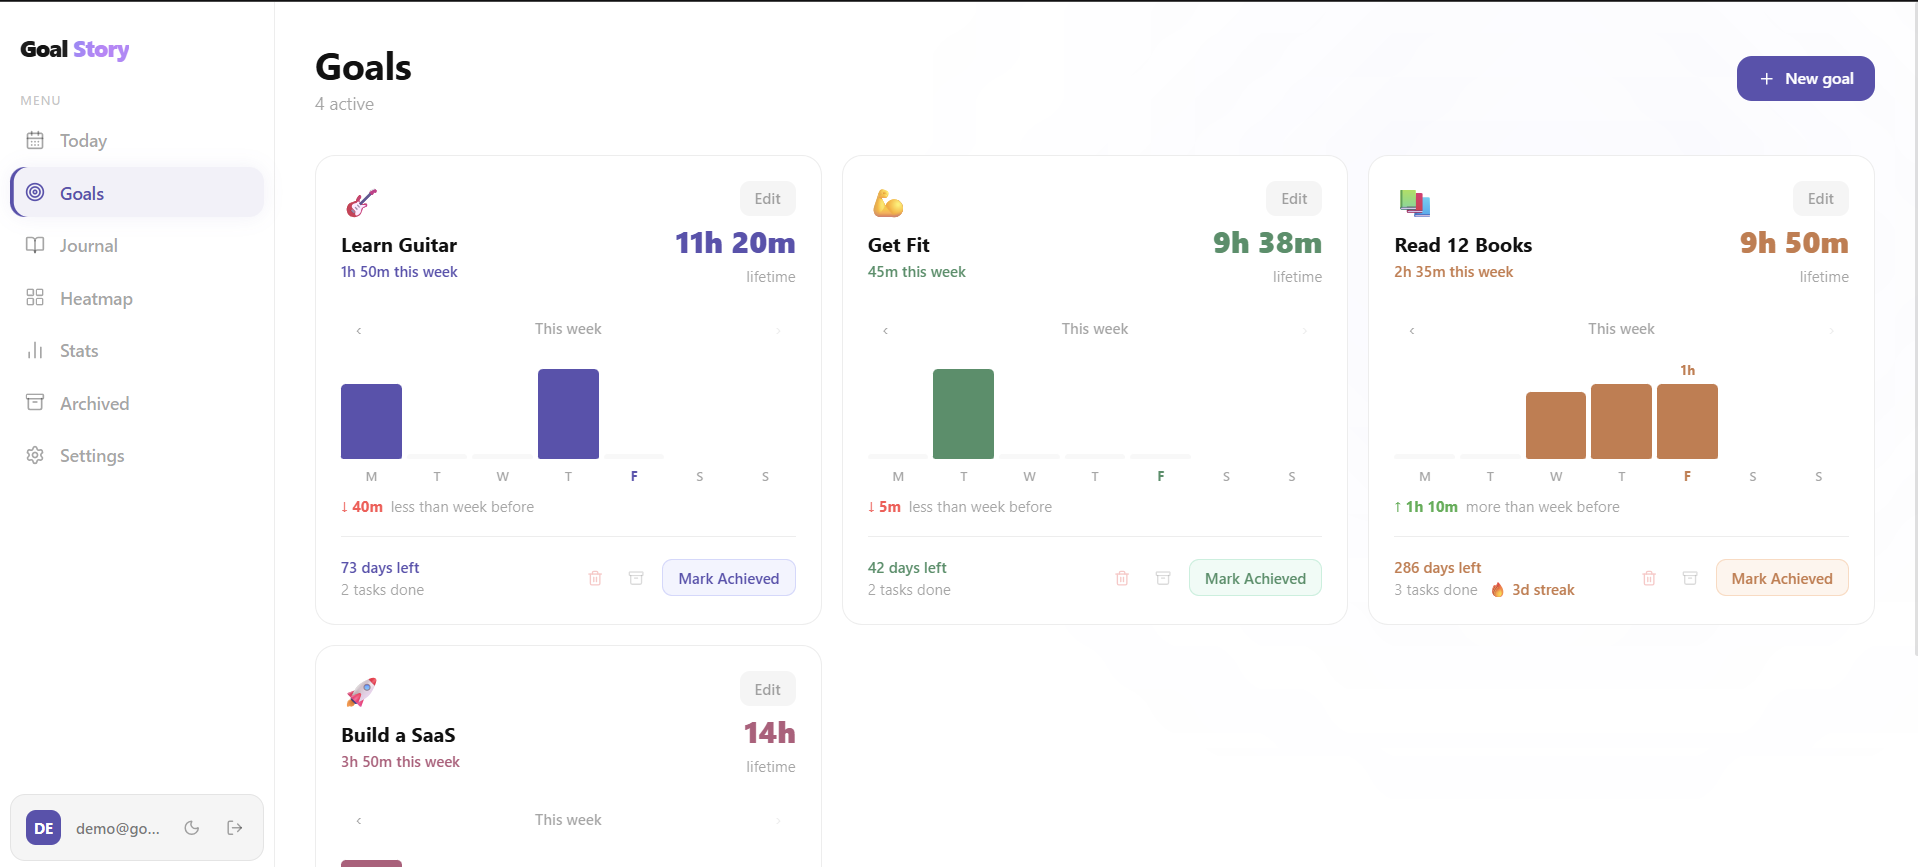1918x867 pixels.
Task: Go to next week on Build a SaaS
Action: tap(778, 821)
